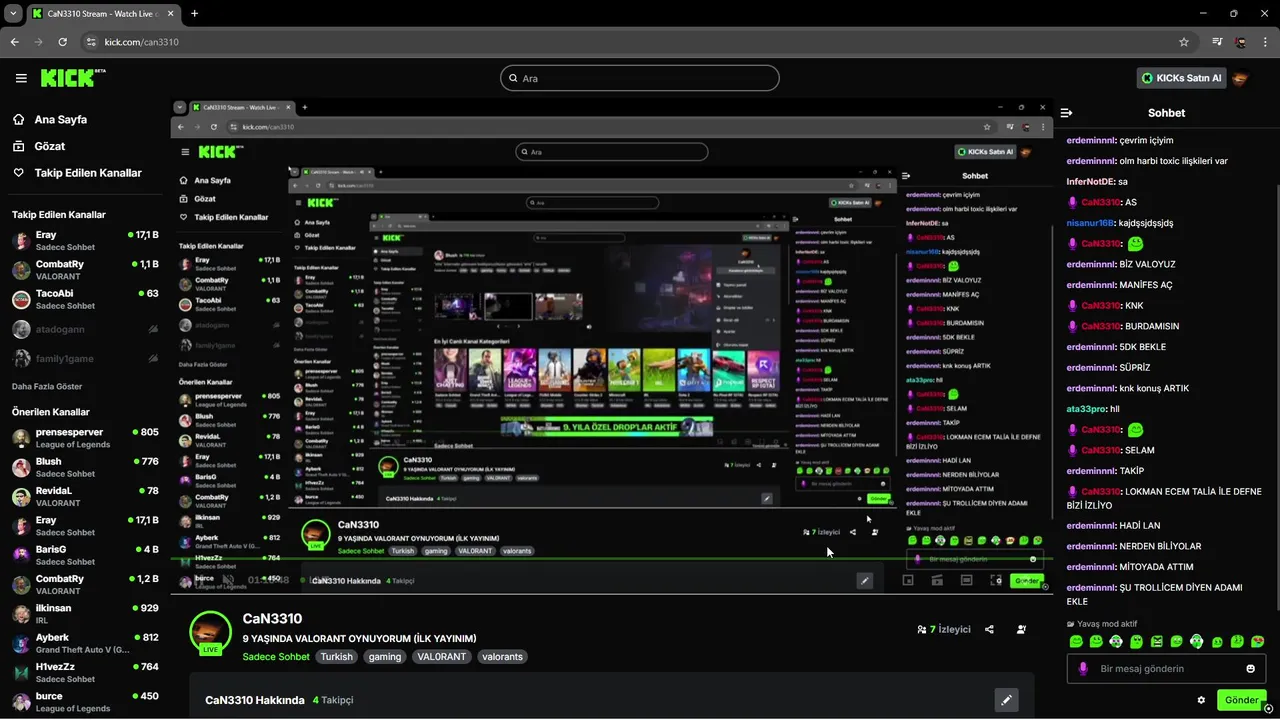Reload the kick.com page
This screenshot has height=720, width=1280.
pyautogui.click(x=63, y=42)
